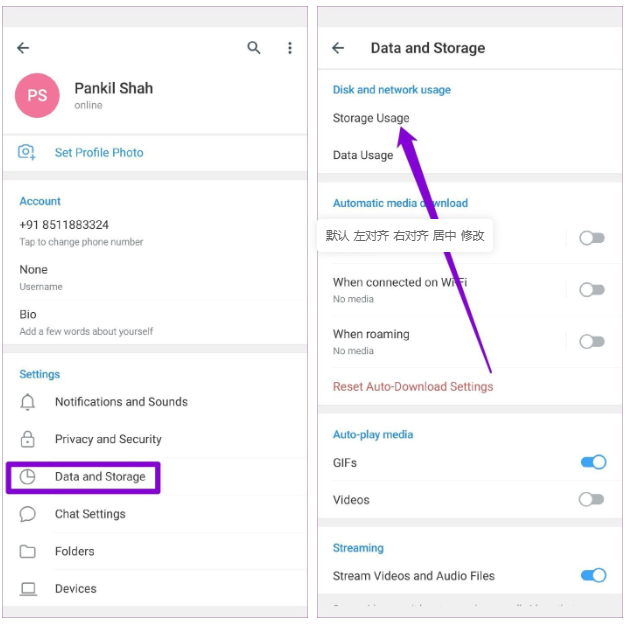Screen dimensions: 626x624
Task: Go back from Data and Storage
Action: [338, 48]
